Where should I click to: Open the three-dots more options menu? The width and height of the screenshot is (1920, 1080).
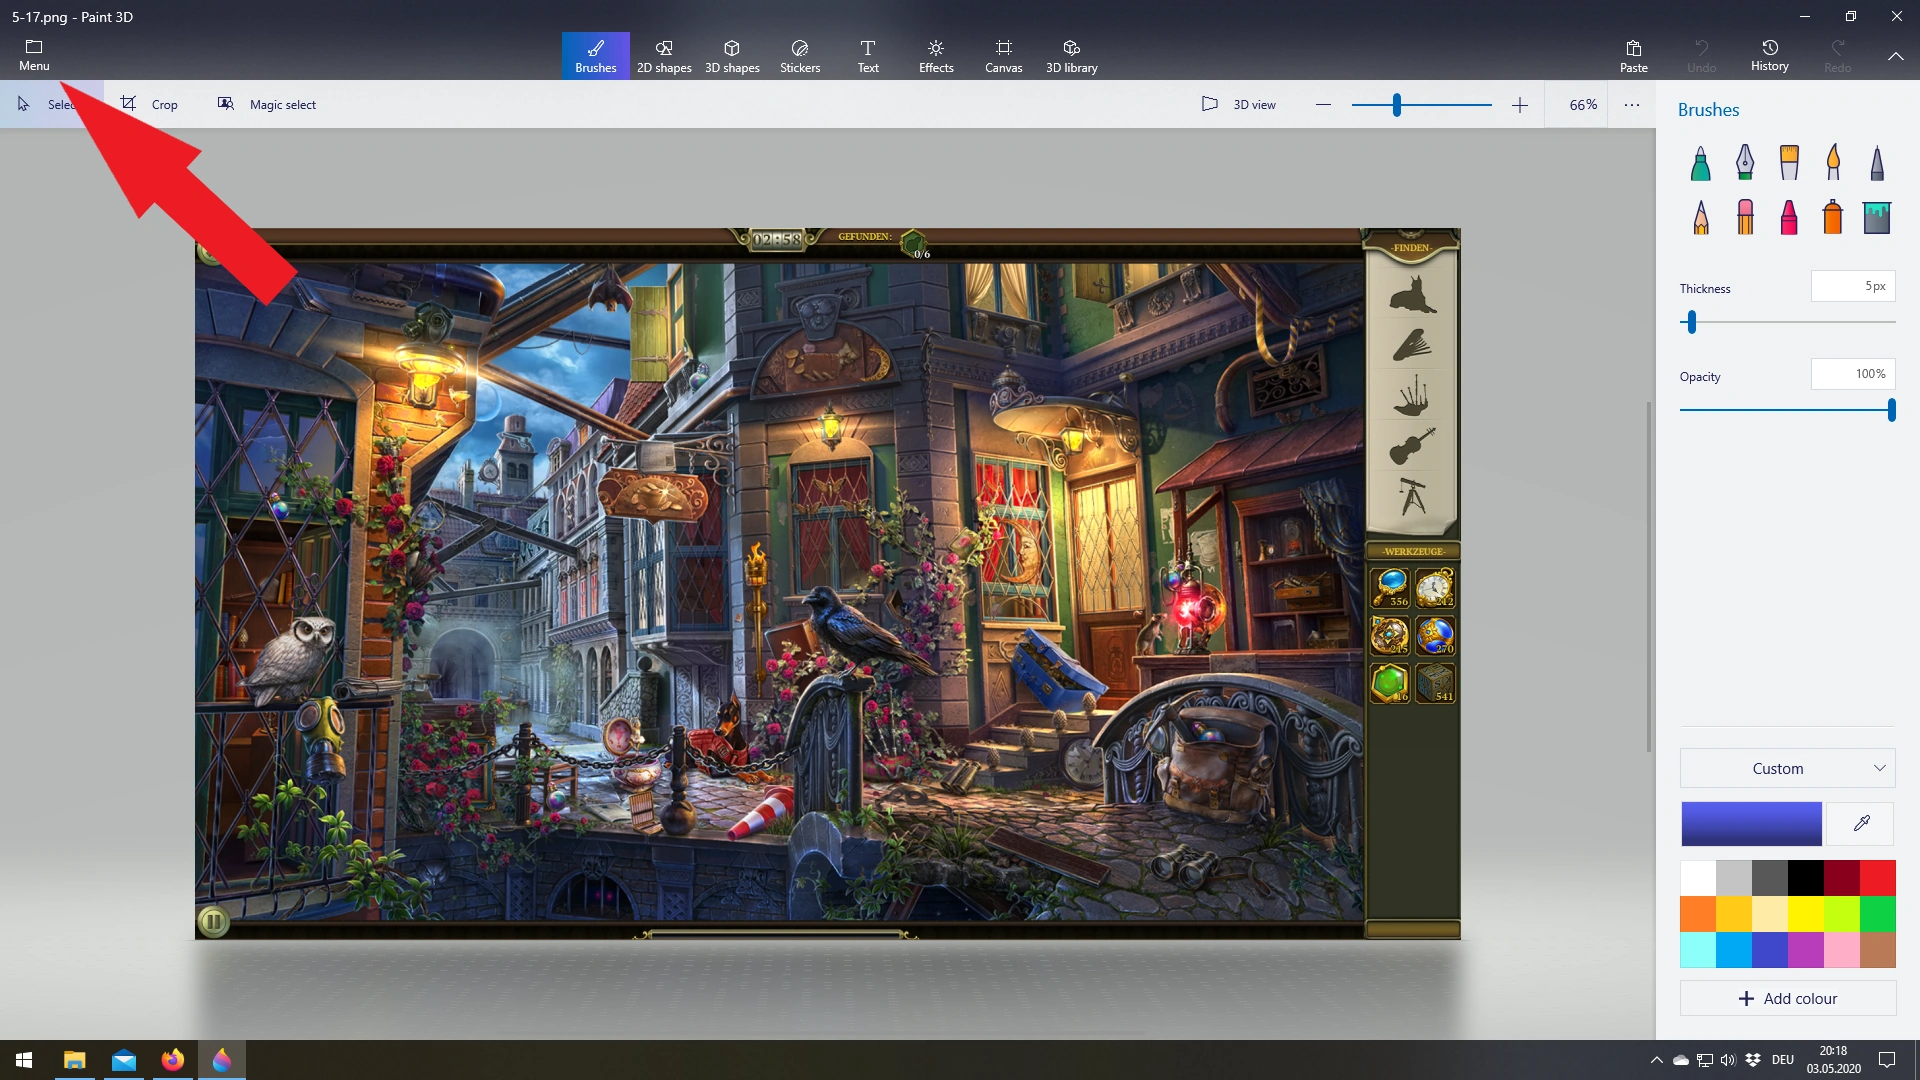(1632, 104)
